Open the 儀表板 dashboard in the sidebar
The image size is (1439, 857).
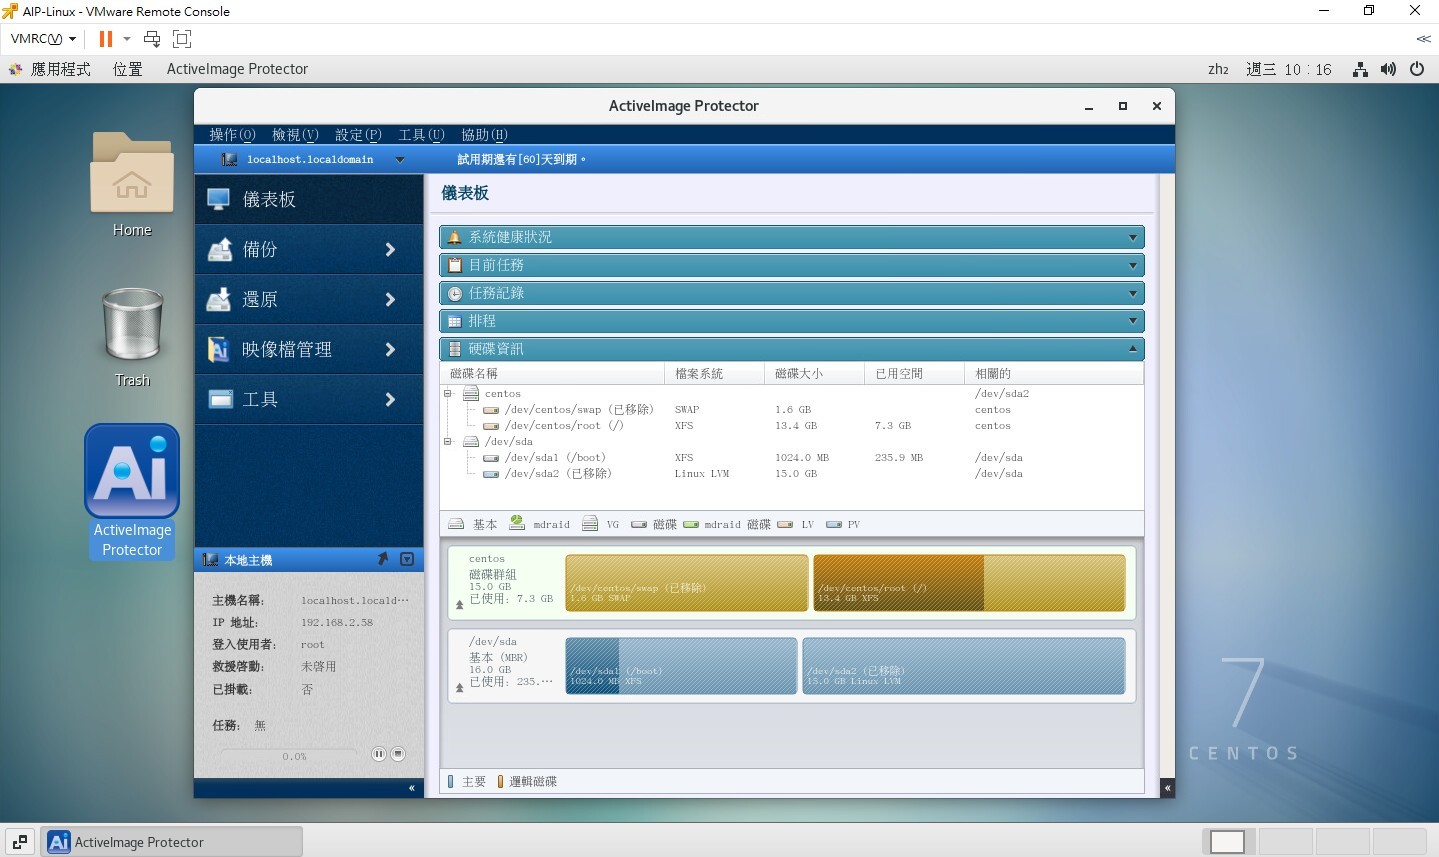[269, 199]
